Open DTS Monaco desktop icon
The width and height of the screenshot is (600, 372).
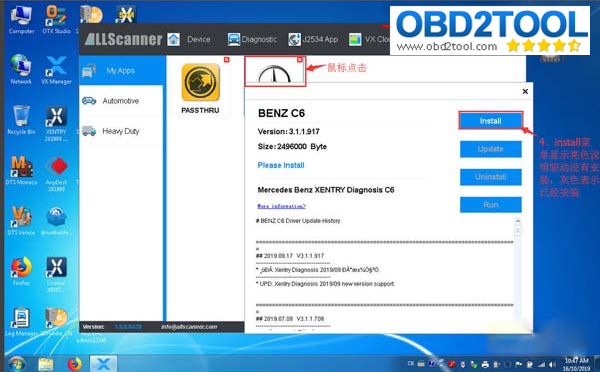coord(21,170)
